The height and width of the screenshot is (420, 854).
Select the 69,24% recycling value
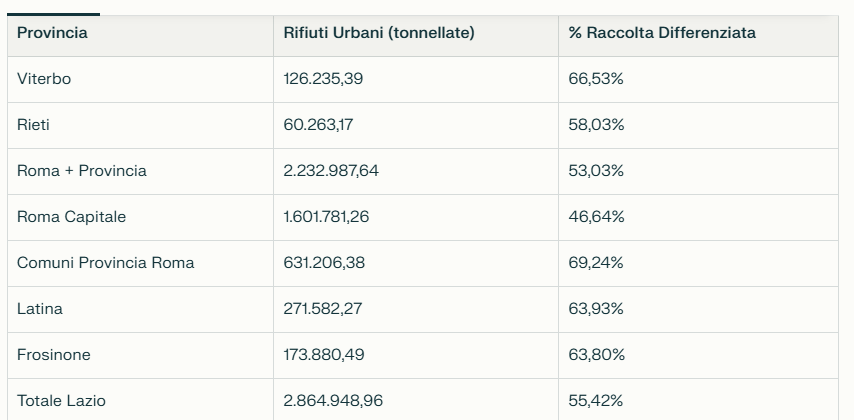(x=596, y=263)
